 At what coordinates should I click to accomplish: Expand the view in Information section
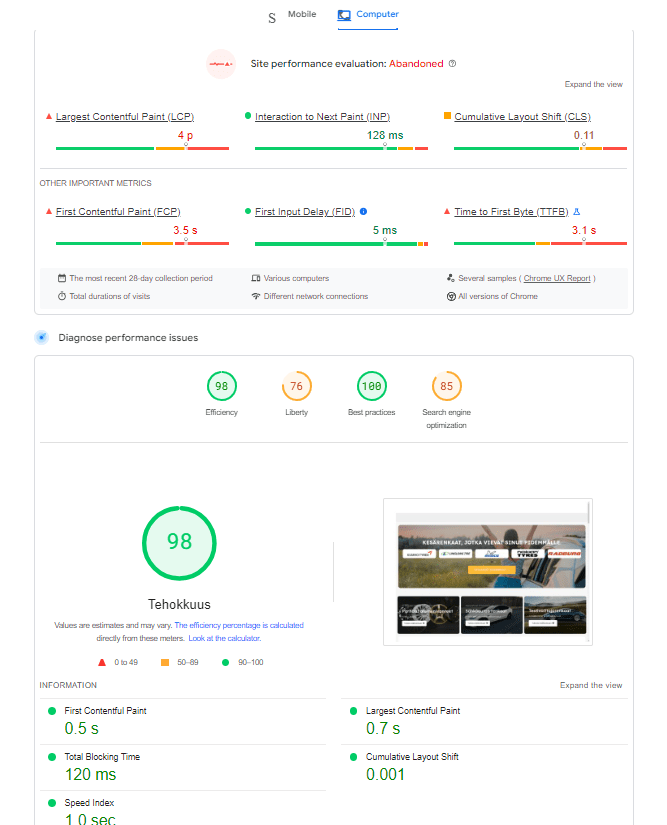click(591, 685)
